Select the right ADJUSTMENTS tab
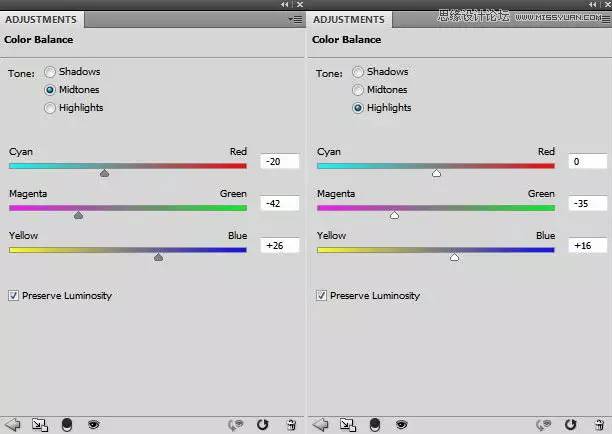Screen dimensions: 612x434 (x=349, y=20)
